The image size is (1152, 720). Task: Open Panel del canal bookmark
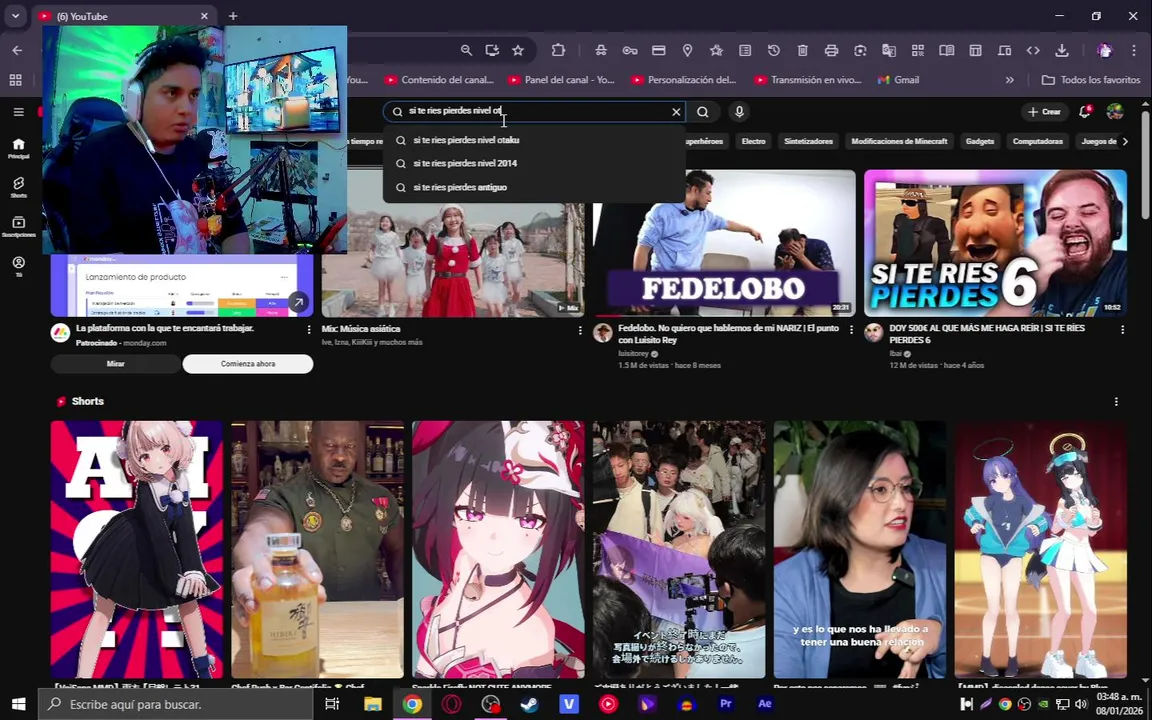[561, 79]
